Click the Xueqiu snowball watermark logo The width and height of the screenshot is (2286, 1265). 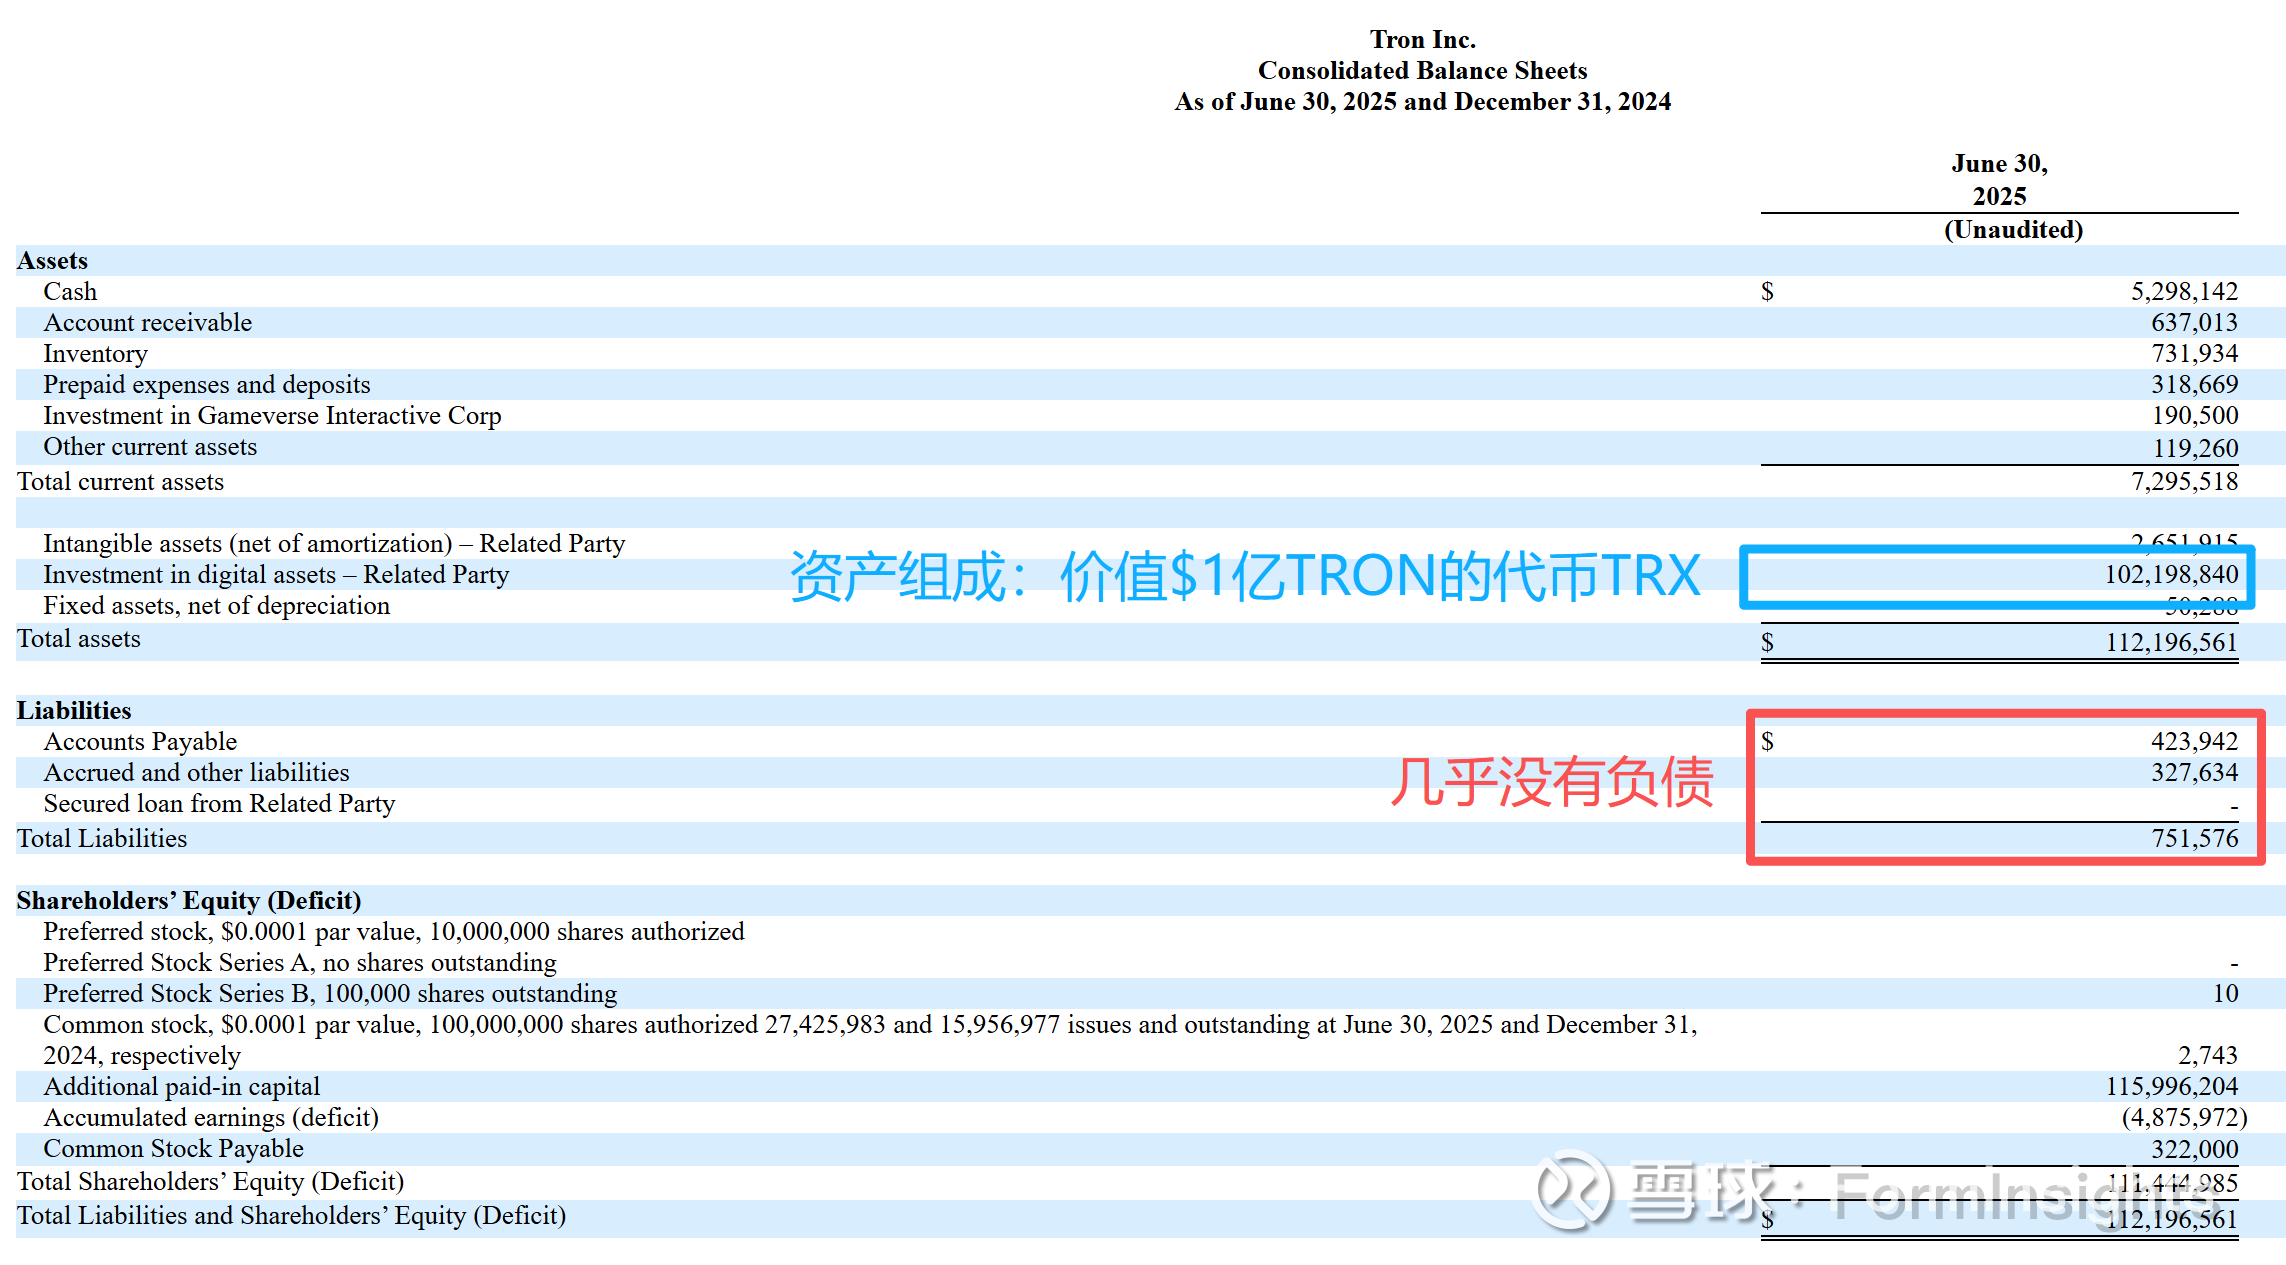[x=1572, y=1191]
